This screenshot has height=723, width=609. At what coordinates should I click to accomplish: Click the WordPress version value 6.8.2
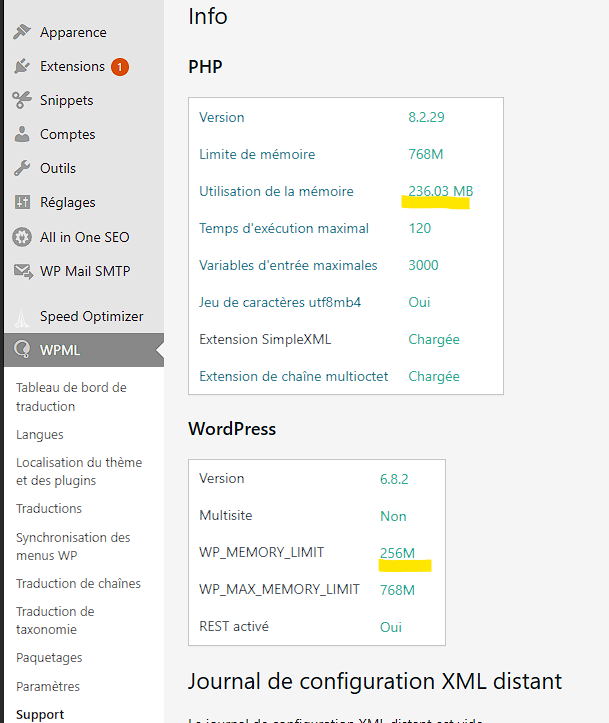click(x=394, y=479)
